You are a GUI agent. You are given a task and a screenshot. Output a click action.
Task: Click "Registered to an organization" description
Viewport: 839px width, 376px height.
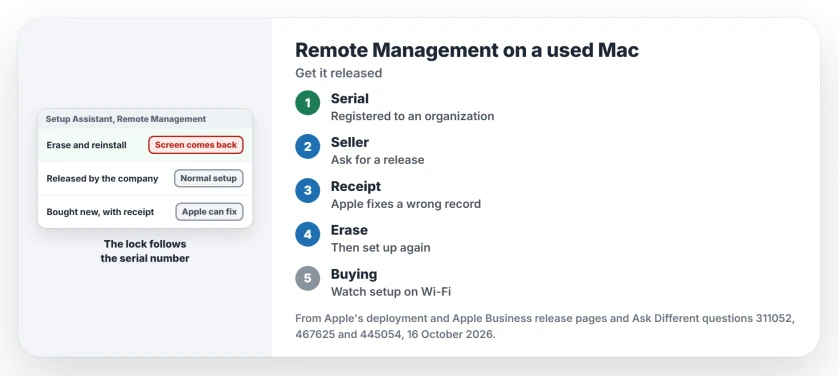coord(413,116)
